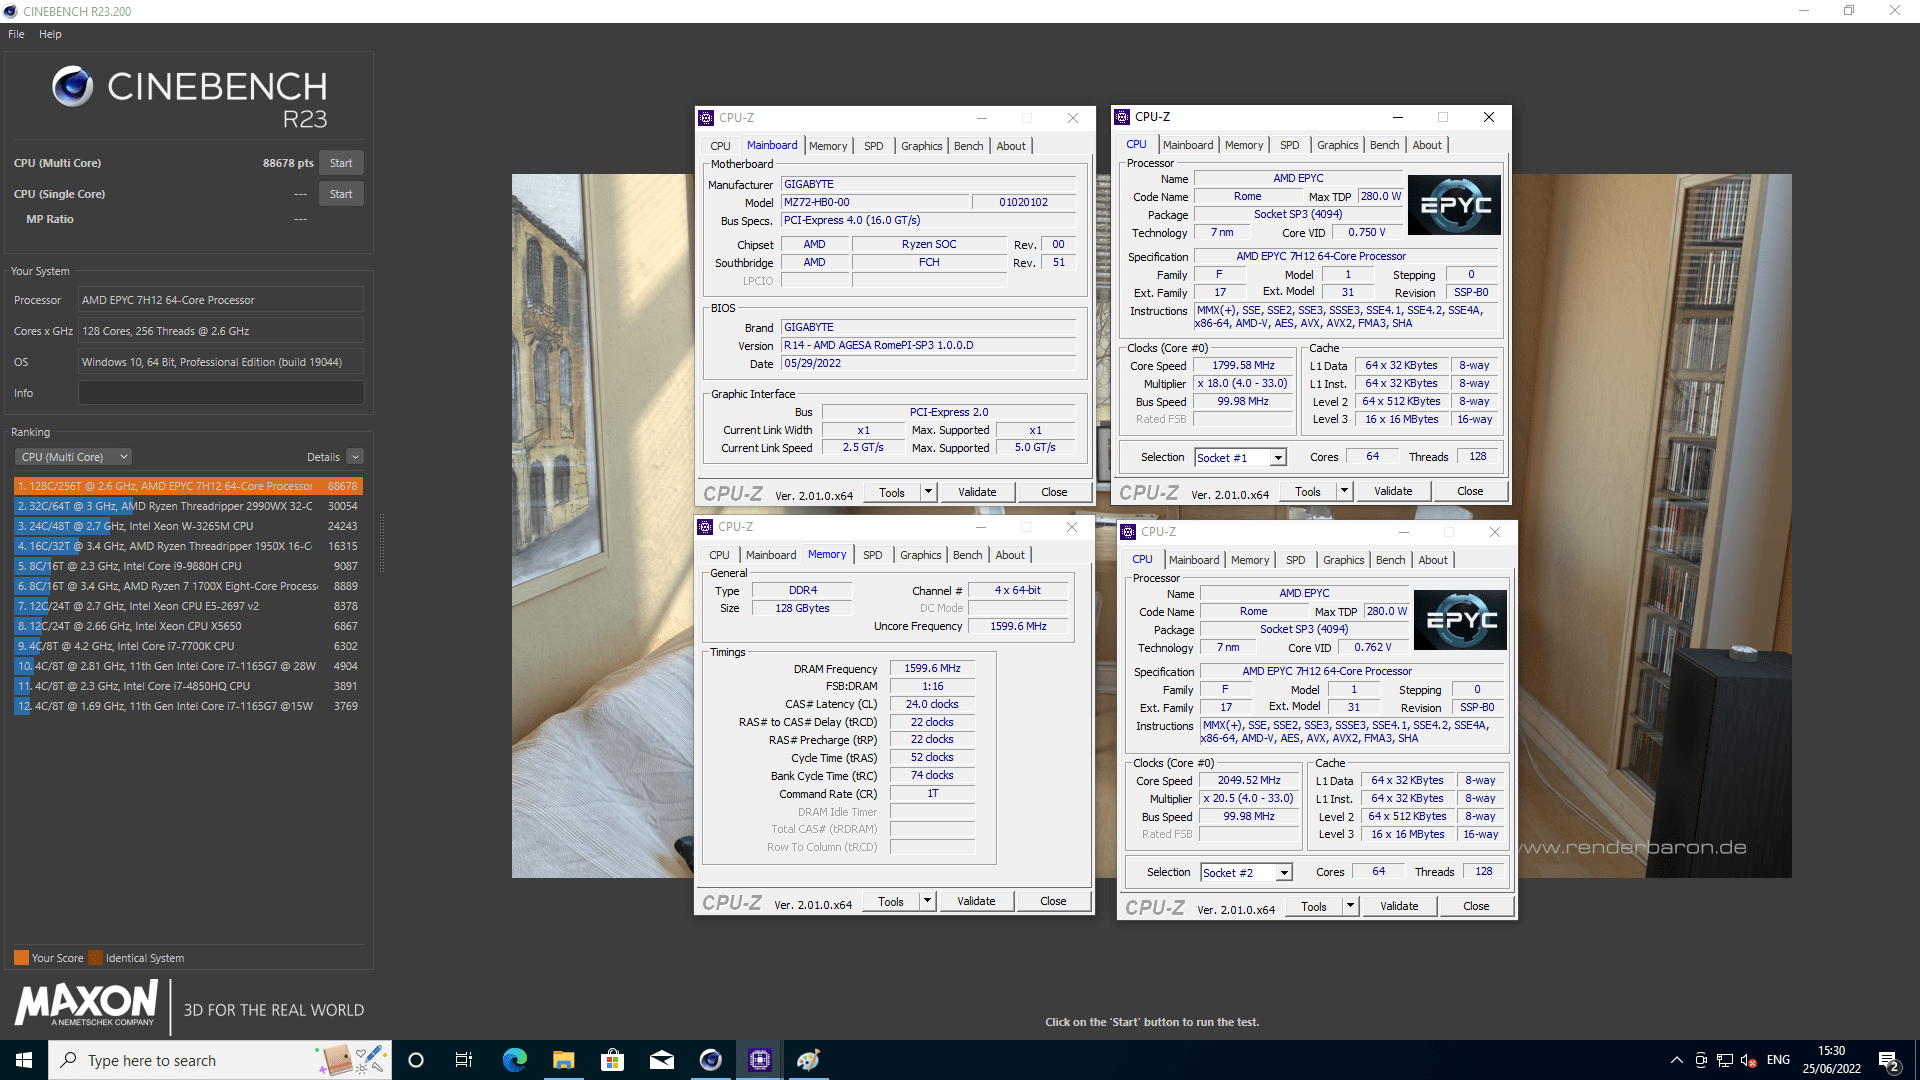
Task: Click Socket #1 CPU-Z window title icon
Action: point(1122,117)
